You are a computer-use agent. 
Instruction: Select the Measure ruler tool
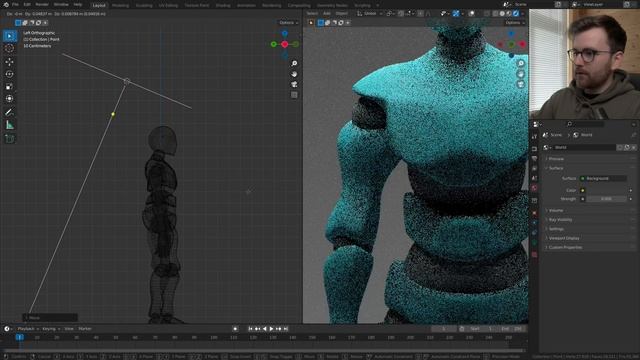pyautogui.click(x=9, y=125)
